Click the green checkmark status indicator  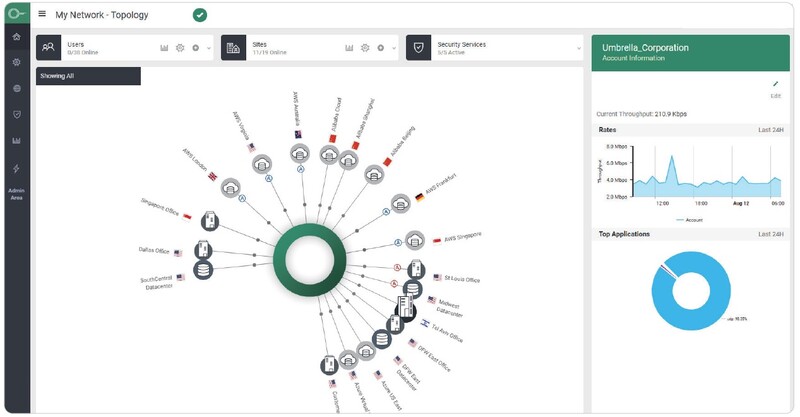tap(200, 15)
